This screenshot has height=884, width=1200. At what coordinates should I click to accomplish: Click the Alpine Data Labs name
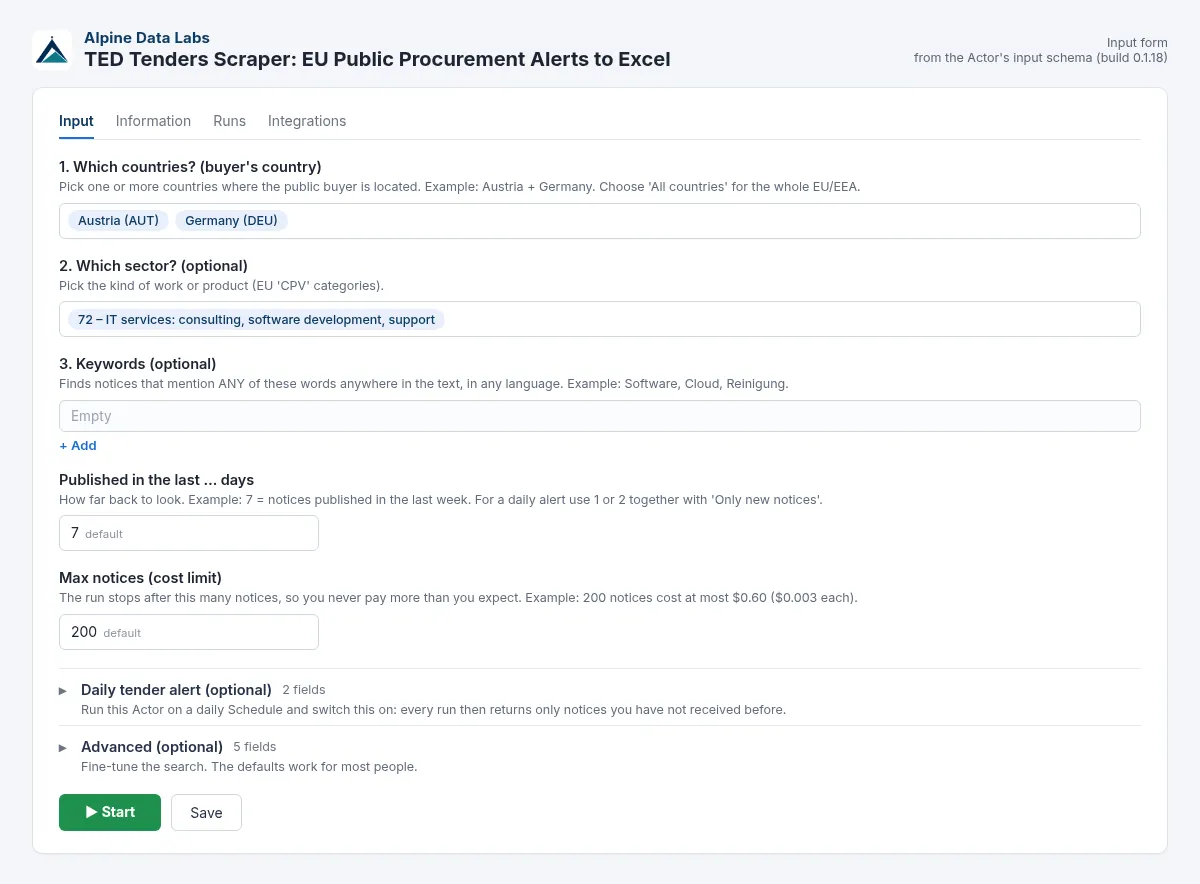(147, 38)
